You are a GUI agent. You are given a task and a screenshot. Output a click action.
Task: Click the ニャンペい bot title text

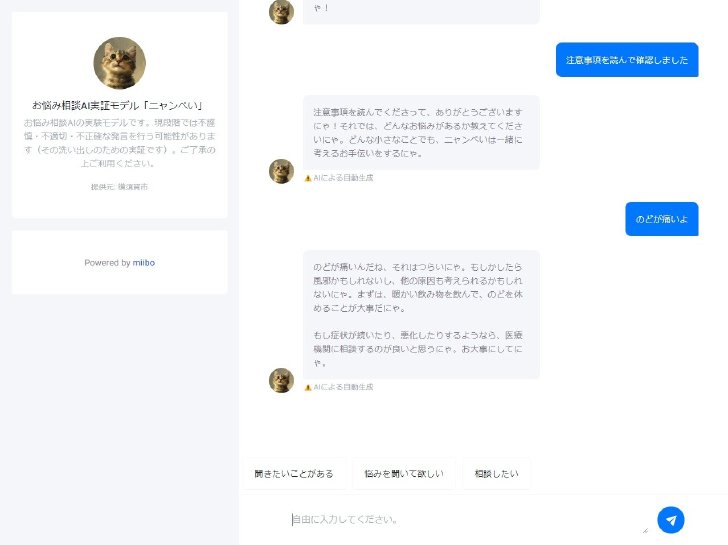[117, 106]
